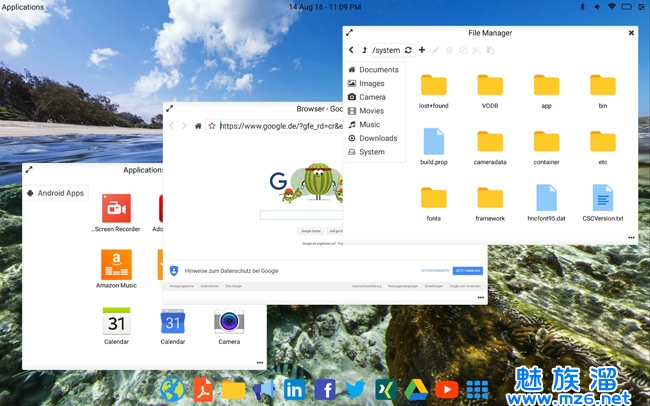Click the LinkedIn icon in the dock
Image resolution: width=650 pixels, height=406 pixels.
pyautogui.click(x=295, y=390)
